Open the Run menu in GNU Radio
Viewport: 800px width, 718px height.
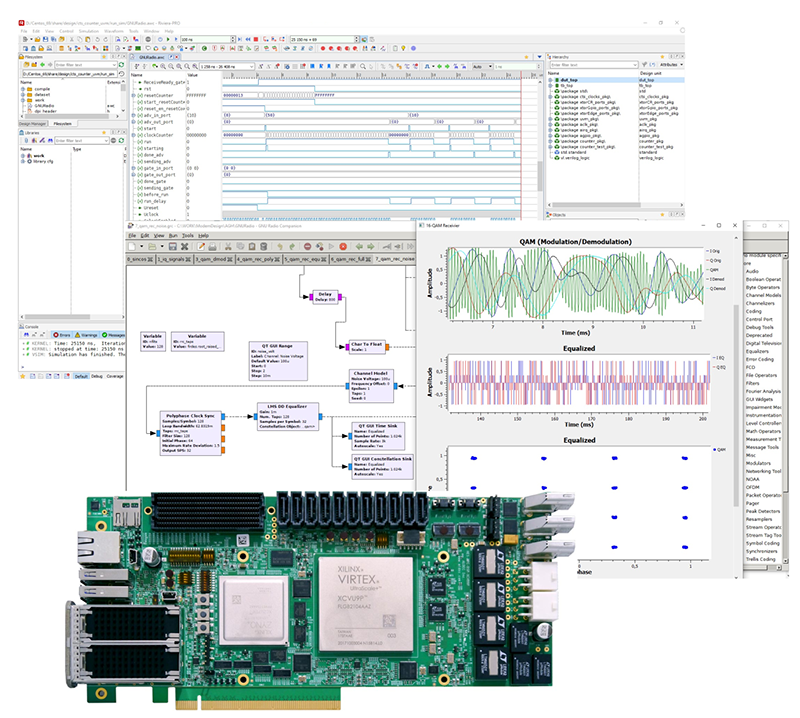[171, 236]
